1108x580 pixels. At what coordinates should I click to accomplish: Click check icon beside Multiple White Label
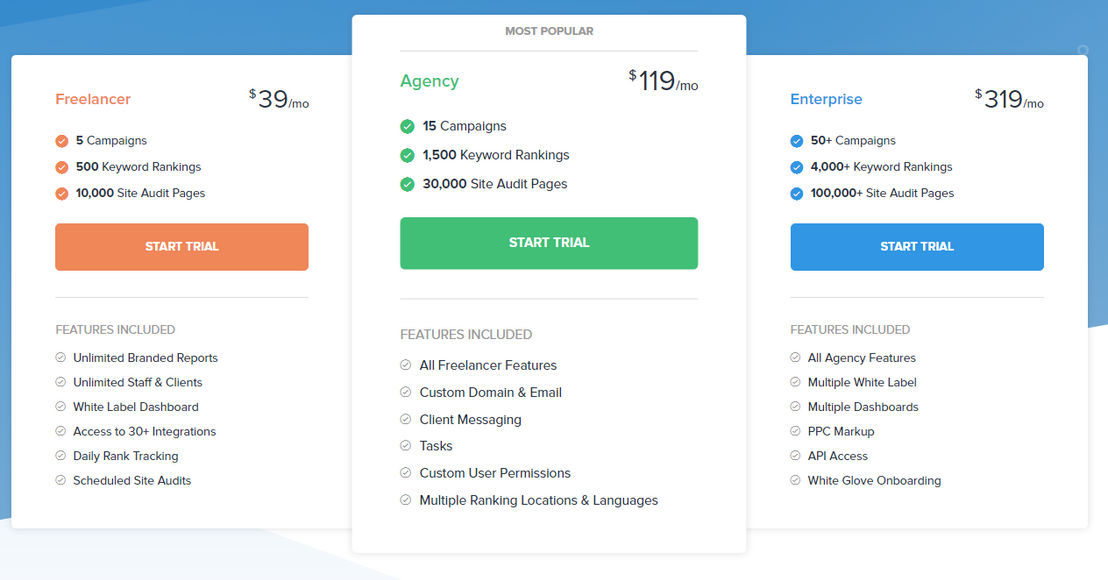pos(796,382)
